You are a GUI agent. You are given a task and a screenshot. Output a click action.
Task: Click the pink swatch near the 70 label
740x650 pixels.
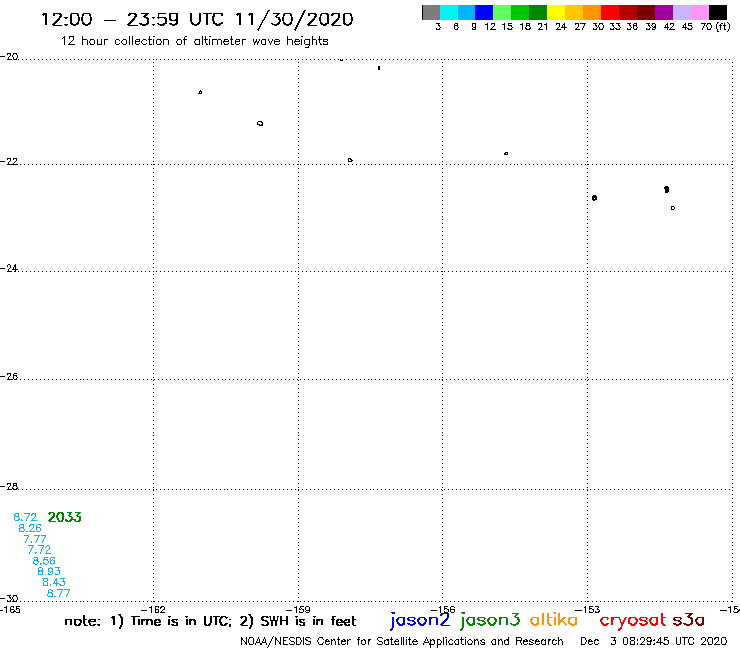[x=699, y=12]
